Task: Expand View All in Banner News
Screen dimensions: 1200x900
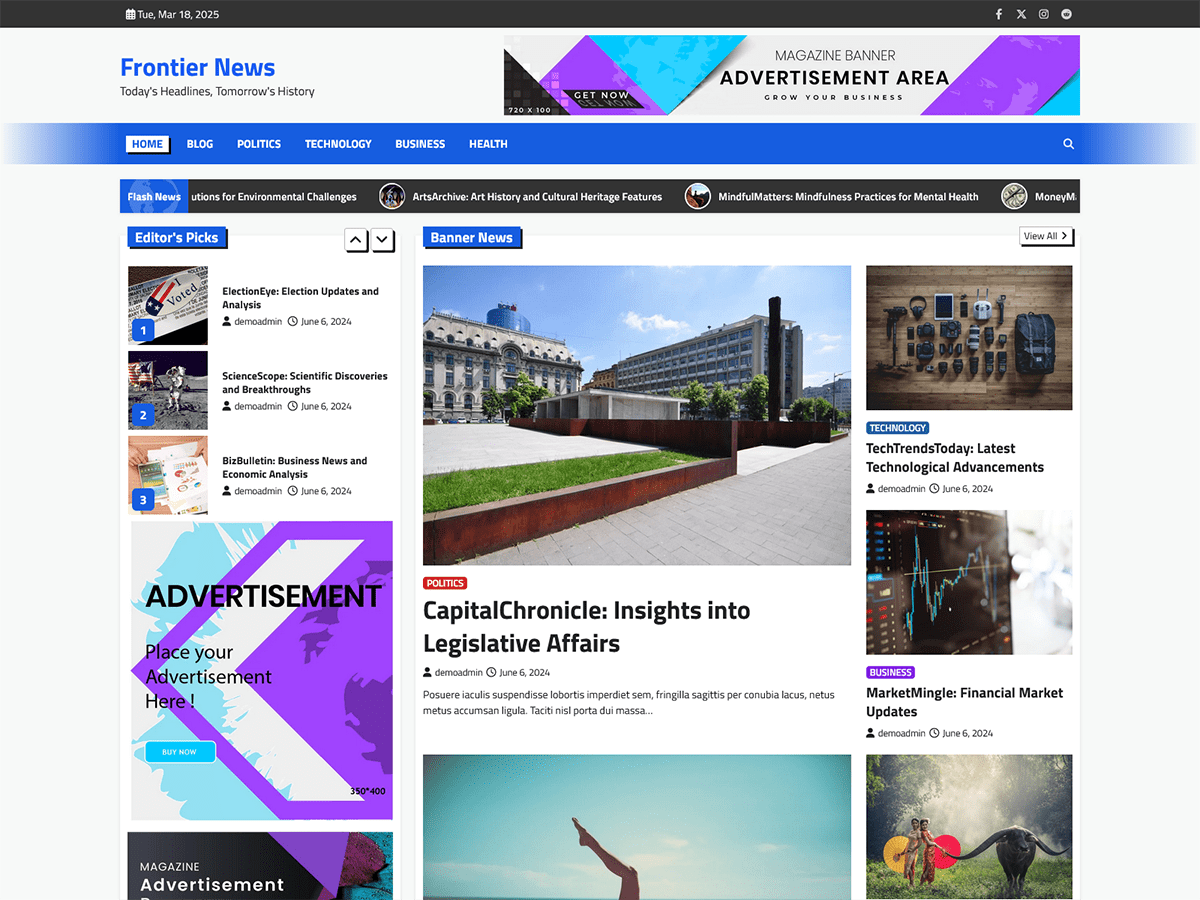Action: [x=1045, y=236]
